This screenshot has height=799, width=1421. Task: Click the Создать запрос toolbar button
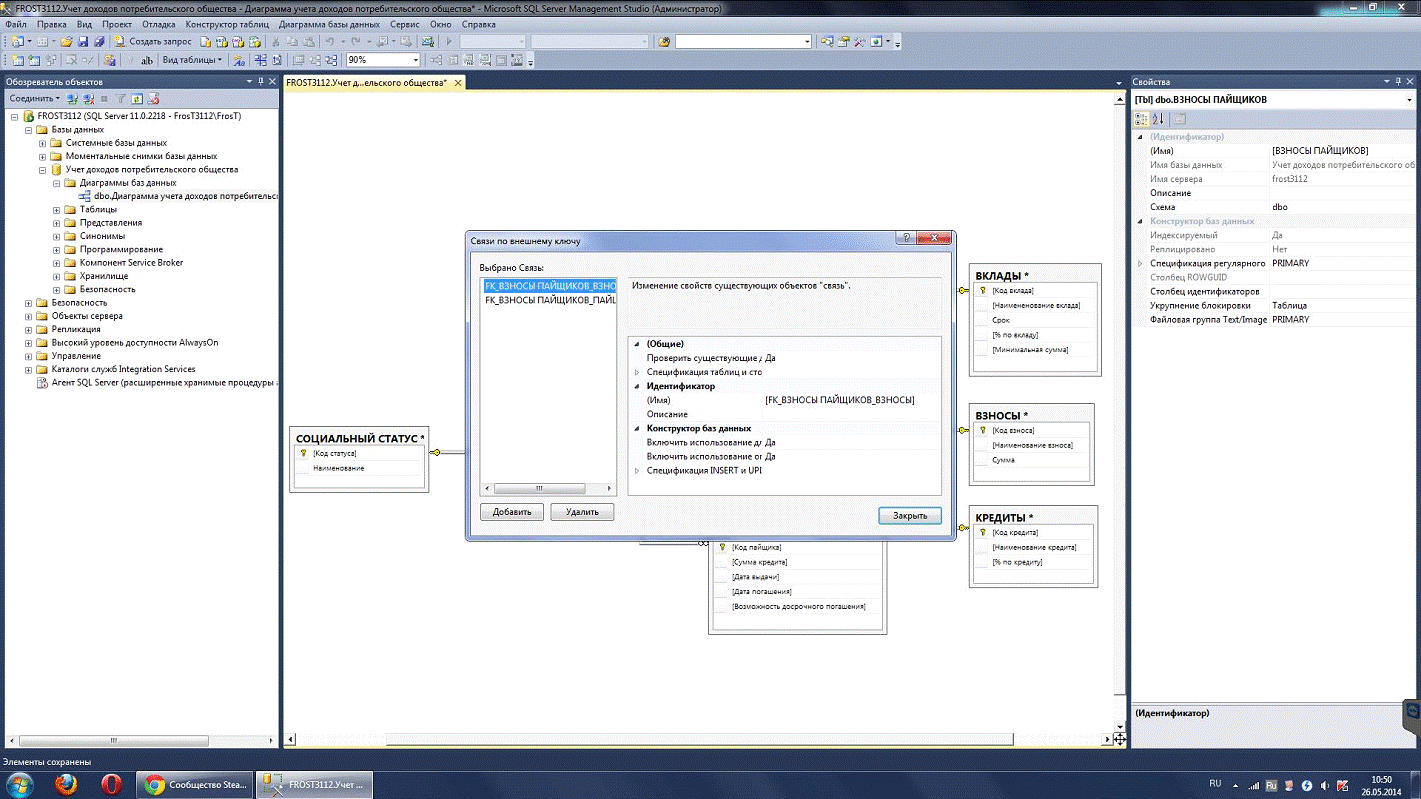click(x=152, y=42)
